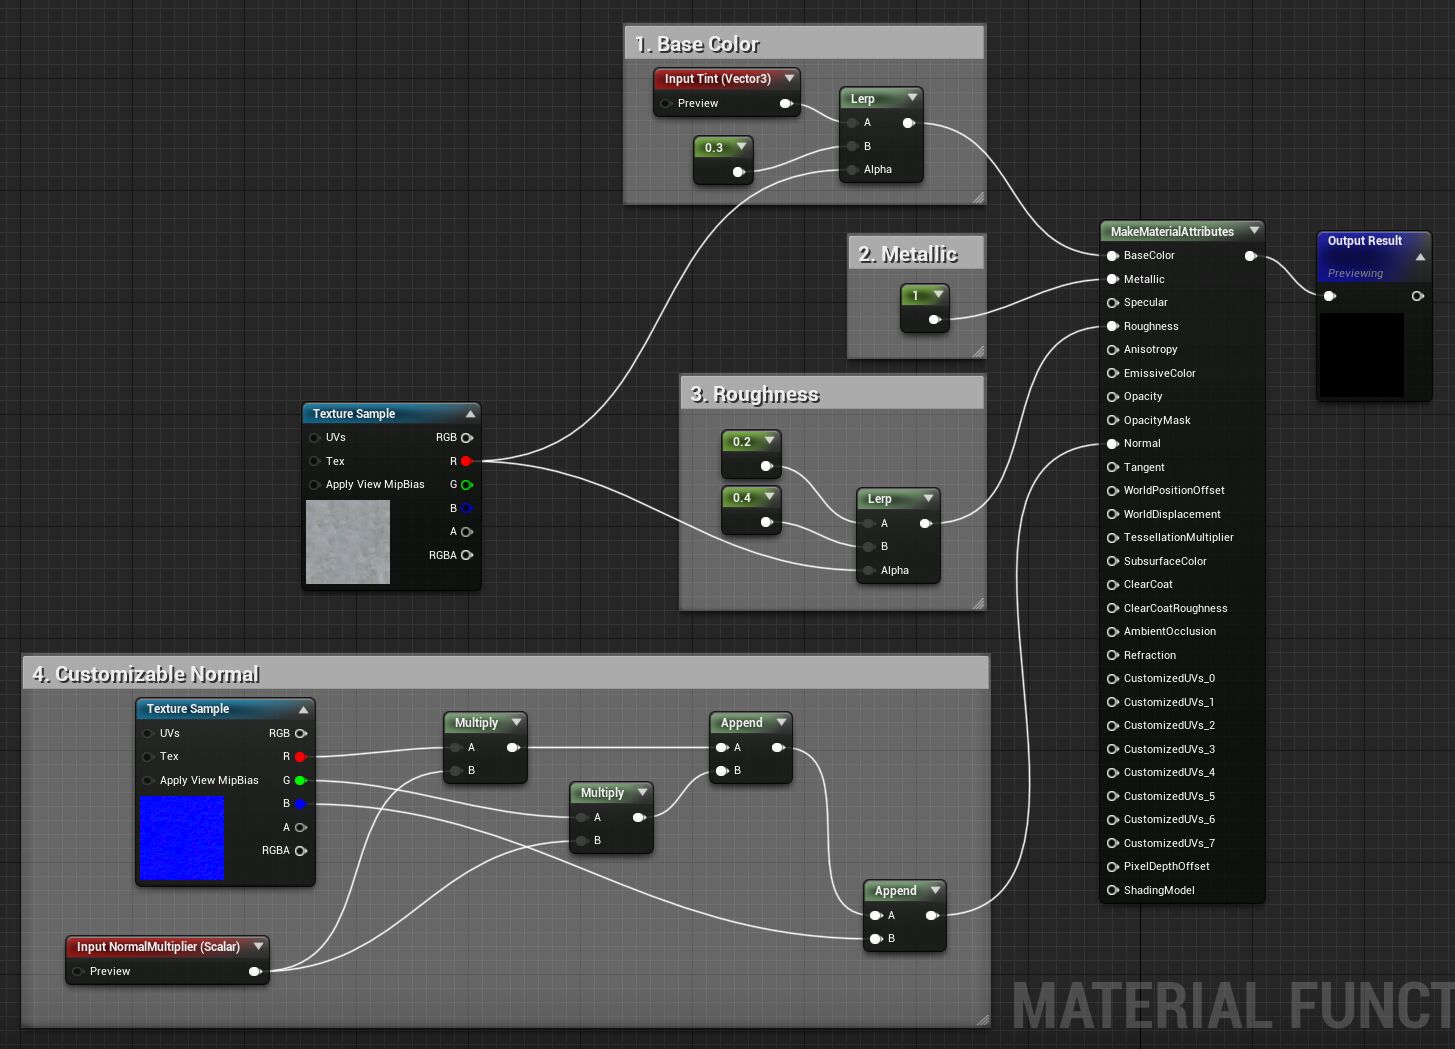1455x1049 pixels.
Task: Click the Normal input pin on MakeMaterialAttributes
Action: pos(1112,443)
